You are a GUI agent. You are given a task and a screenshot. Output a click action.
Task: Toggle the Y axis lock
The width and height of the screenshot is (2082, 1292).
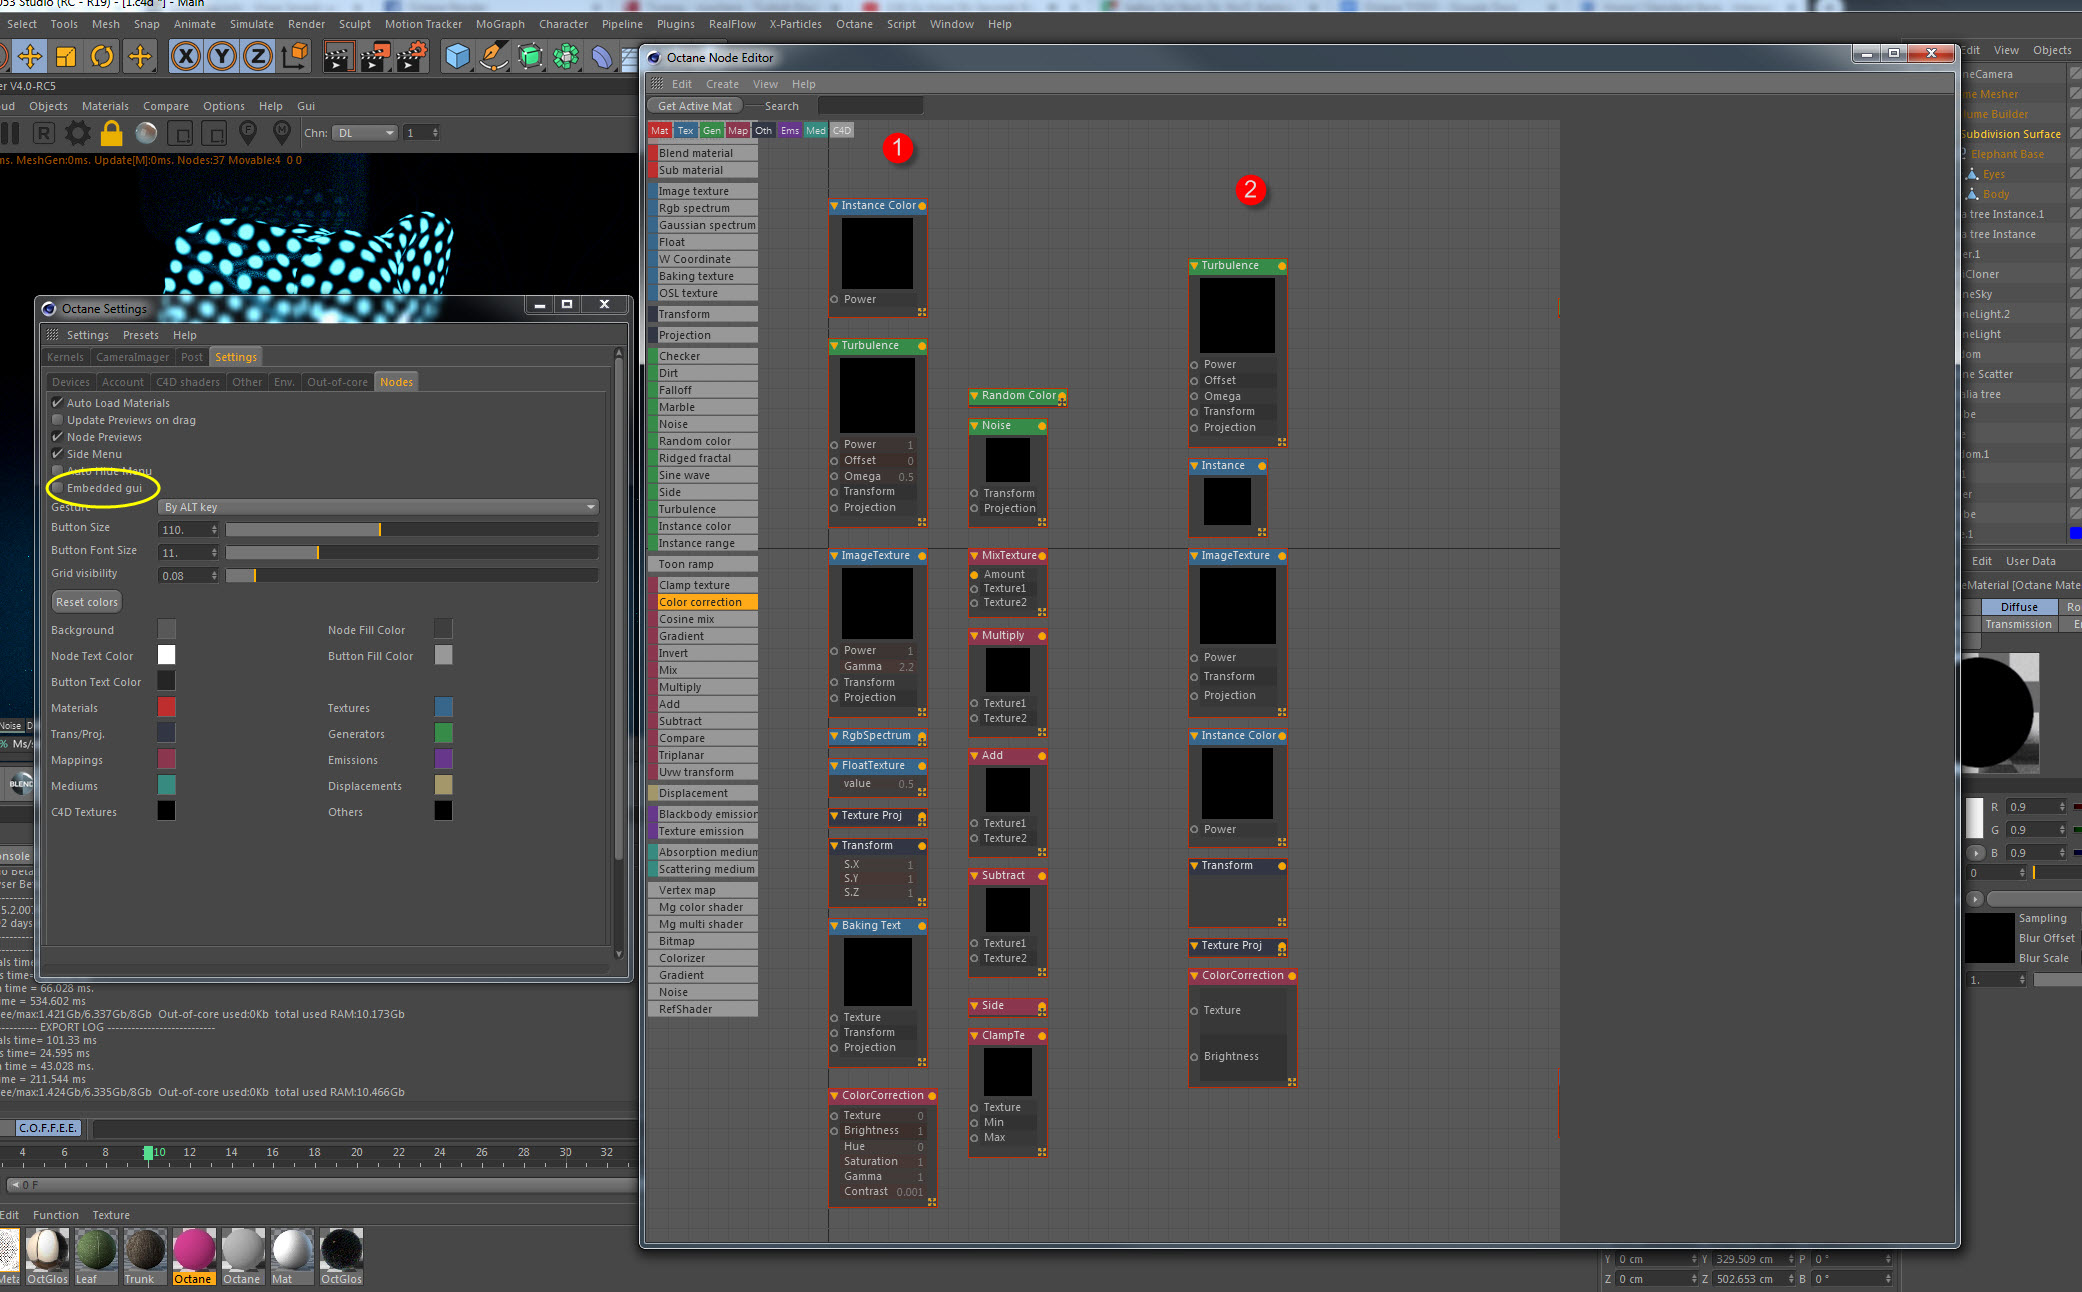point(222,57)
